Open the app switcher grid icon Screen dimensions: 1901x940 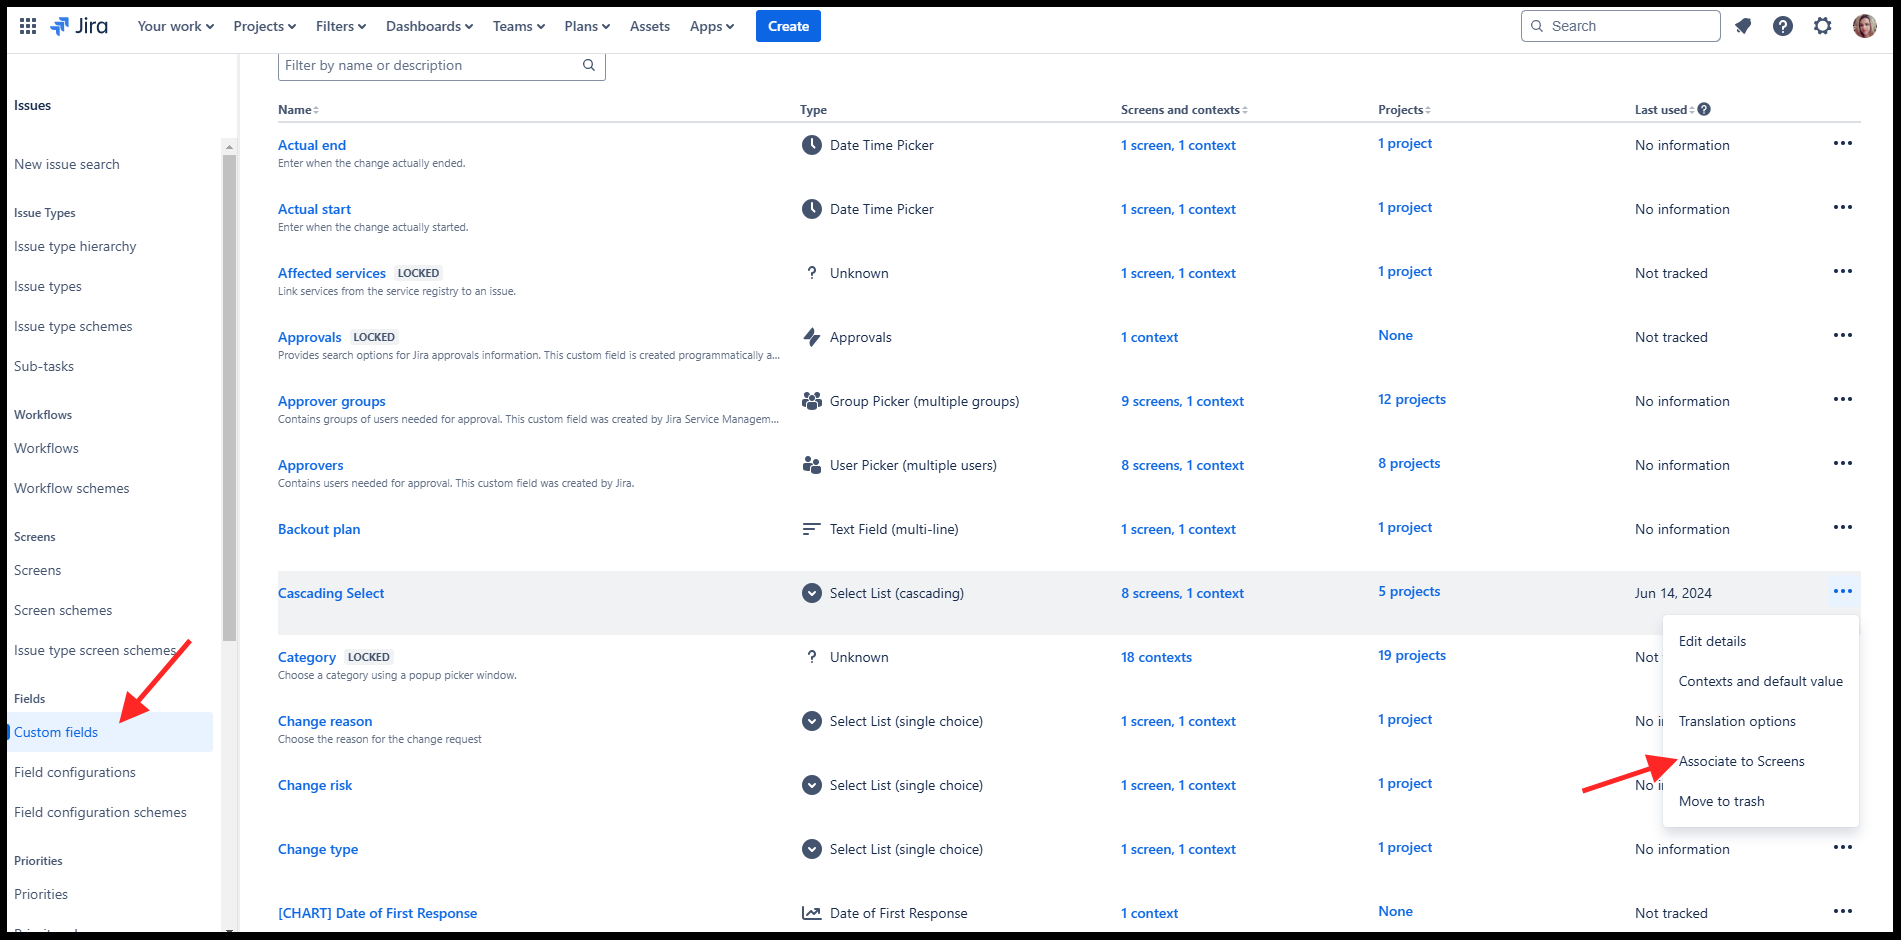click(x=28, y=26)
